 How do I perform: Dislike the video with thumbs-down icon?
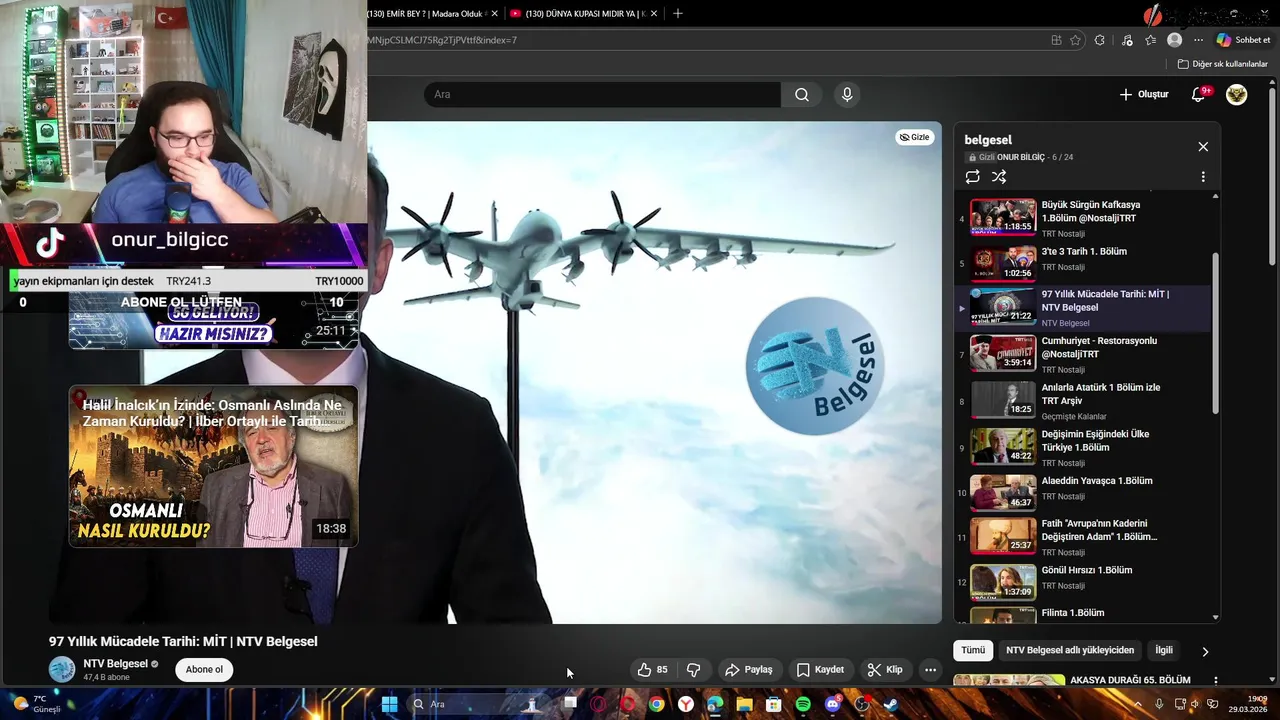693,670
